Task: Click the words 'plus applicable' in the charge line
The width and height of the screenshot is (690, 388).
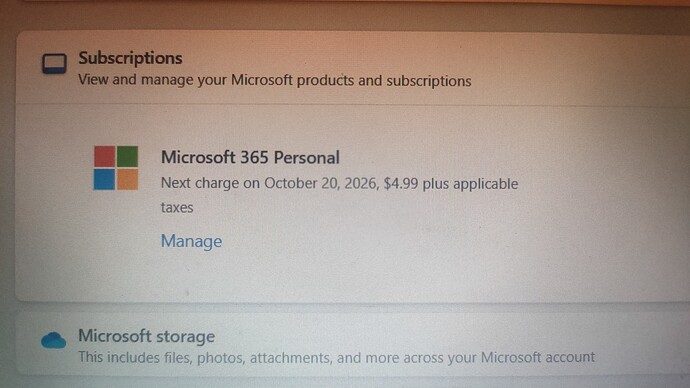Action: (470, 184)
